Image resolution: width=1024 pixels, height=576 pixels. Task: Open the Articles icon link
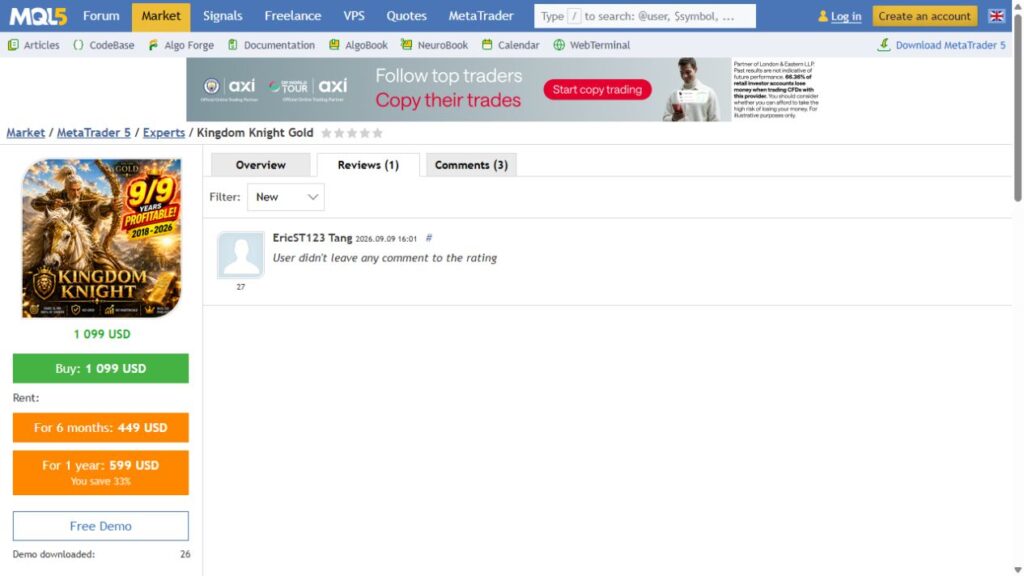pyautogui.click(x=13, y=45)
